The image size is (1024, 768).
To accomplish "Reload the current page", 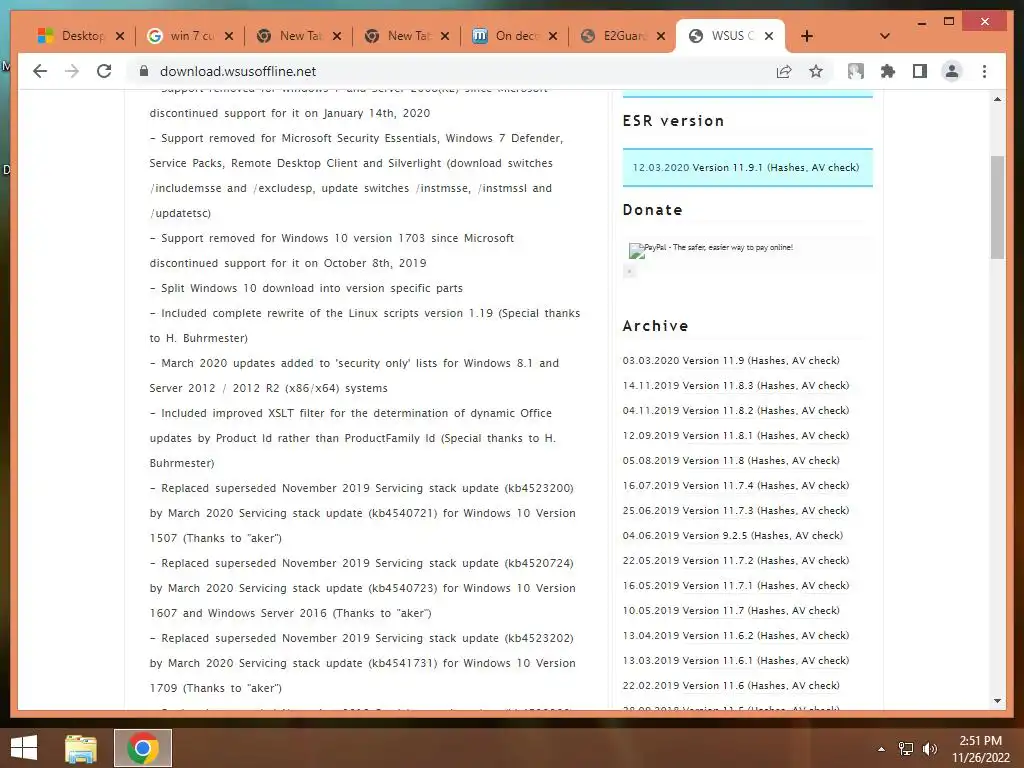I will [104, 71].
